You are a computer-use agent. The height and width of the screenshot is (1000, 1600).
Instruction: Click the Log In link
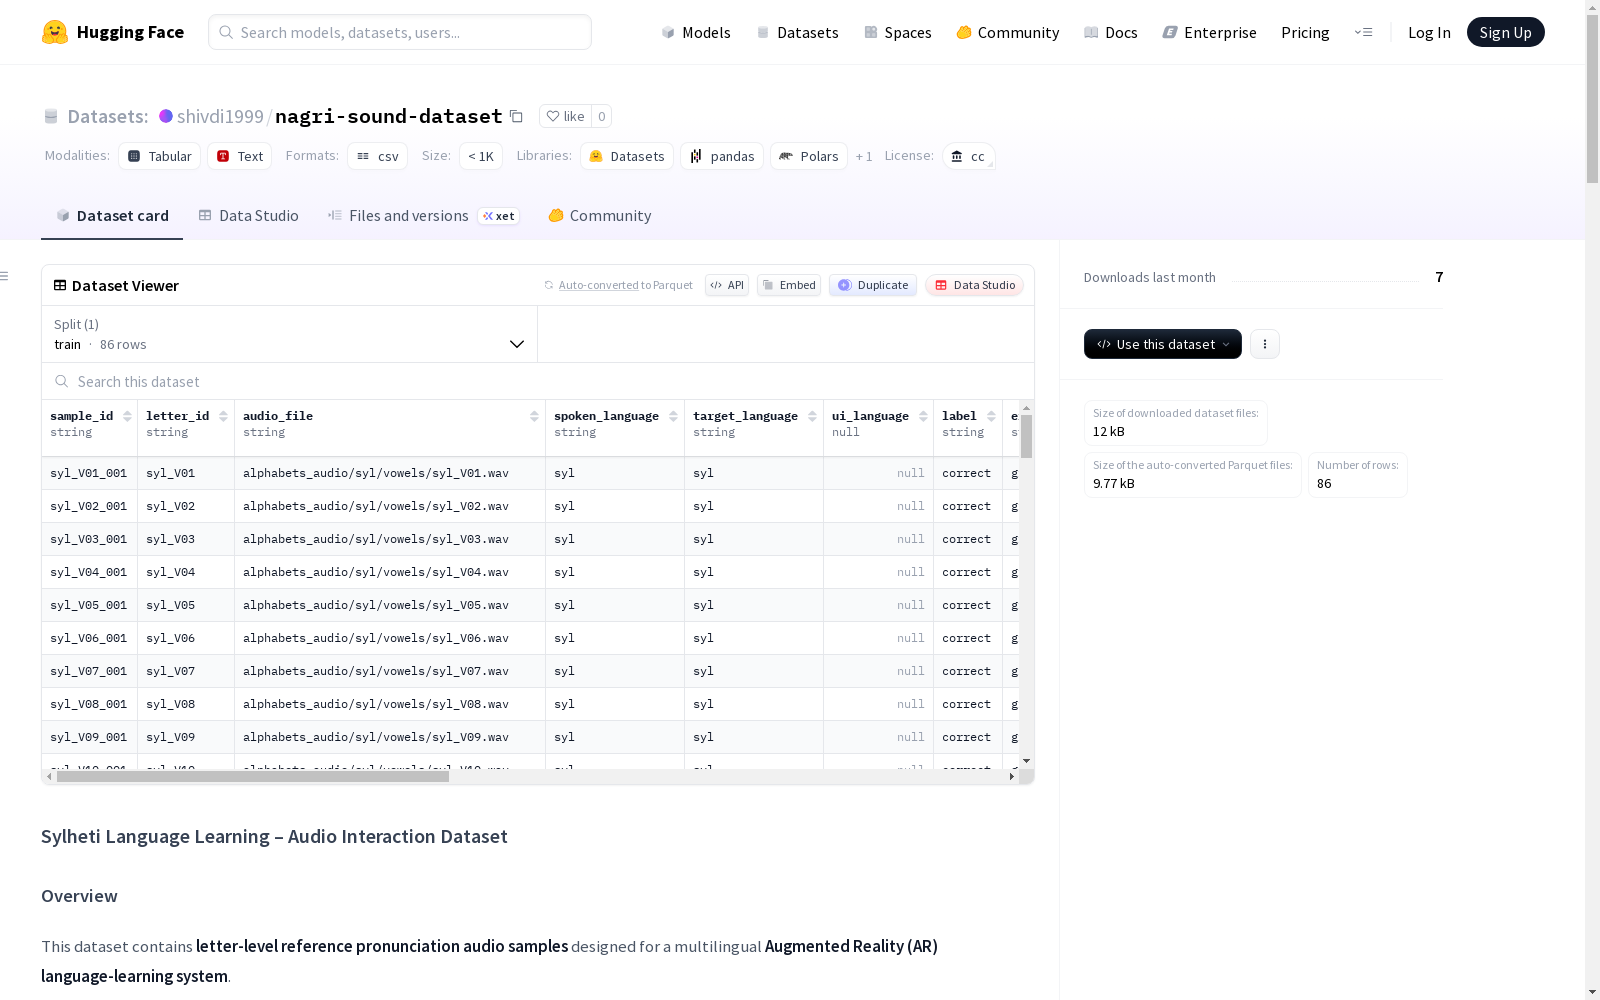[x=1429, y=32]
